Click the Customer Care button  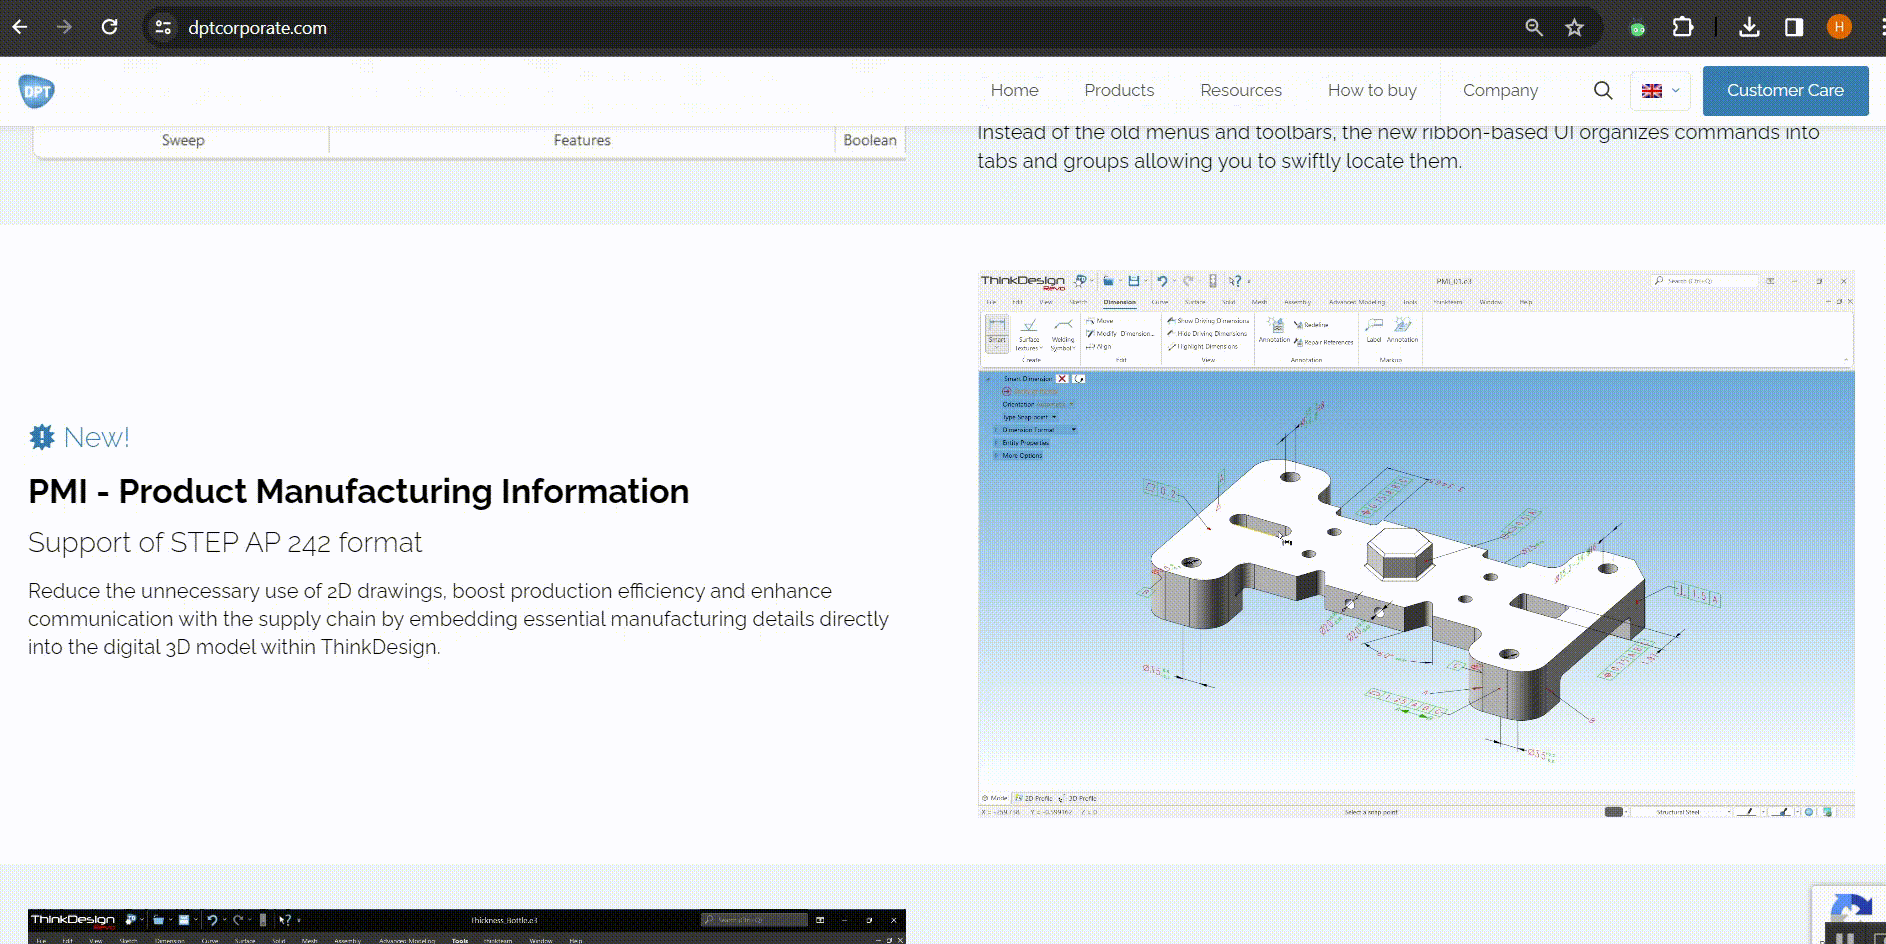pos(1785,91)
